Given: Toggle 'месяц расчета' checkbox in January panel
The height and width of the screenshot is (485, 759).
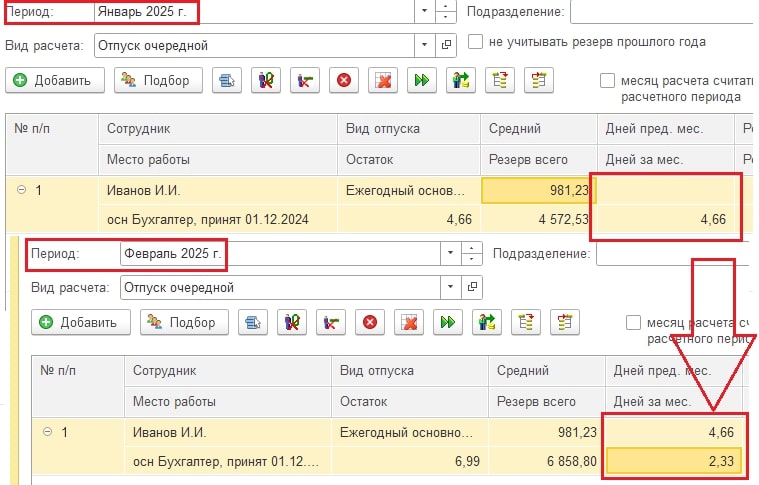Looking at the screenshot, I should tap(607, 80).
